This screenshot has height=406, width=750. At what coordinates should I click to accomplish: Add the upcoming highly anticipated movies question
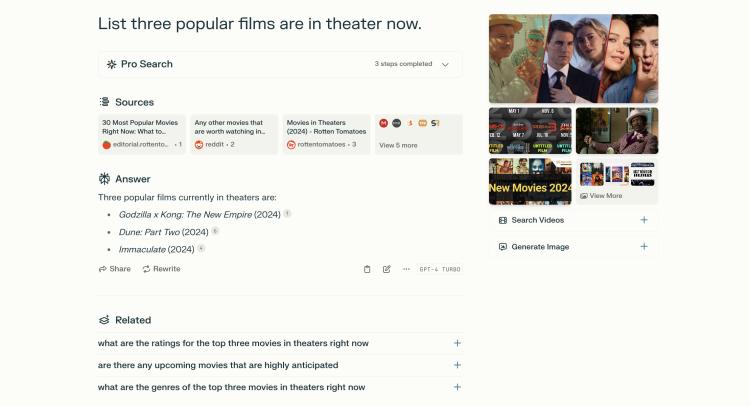(280, 365)
